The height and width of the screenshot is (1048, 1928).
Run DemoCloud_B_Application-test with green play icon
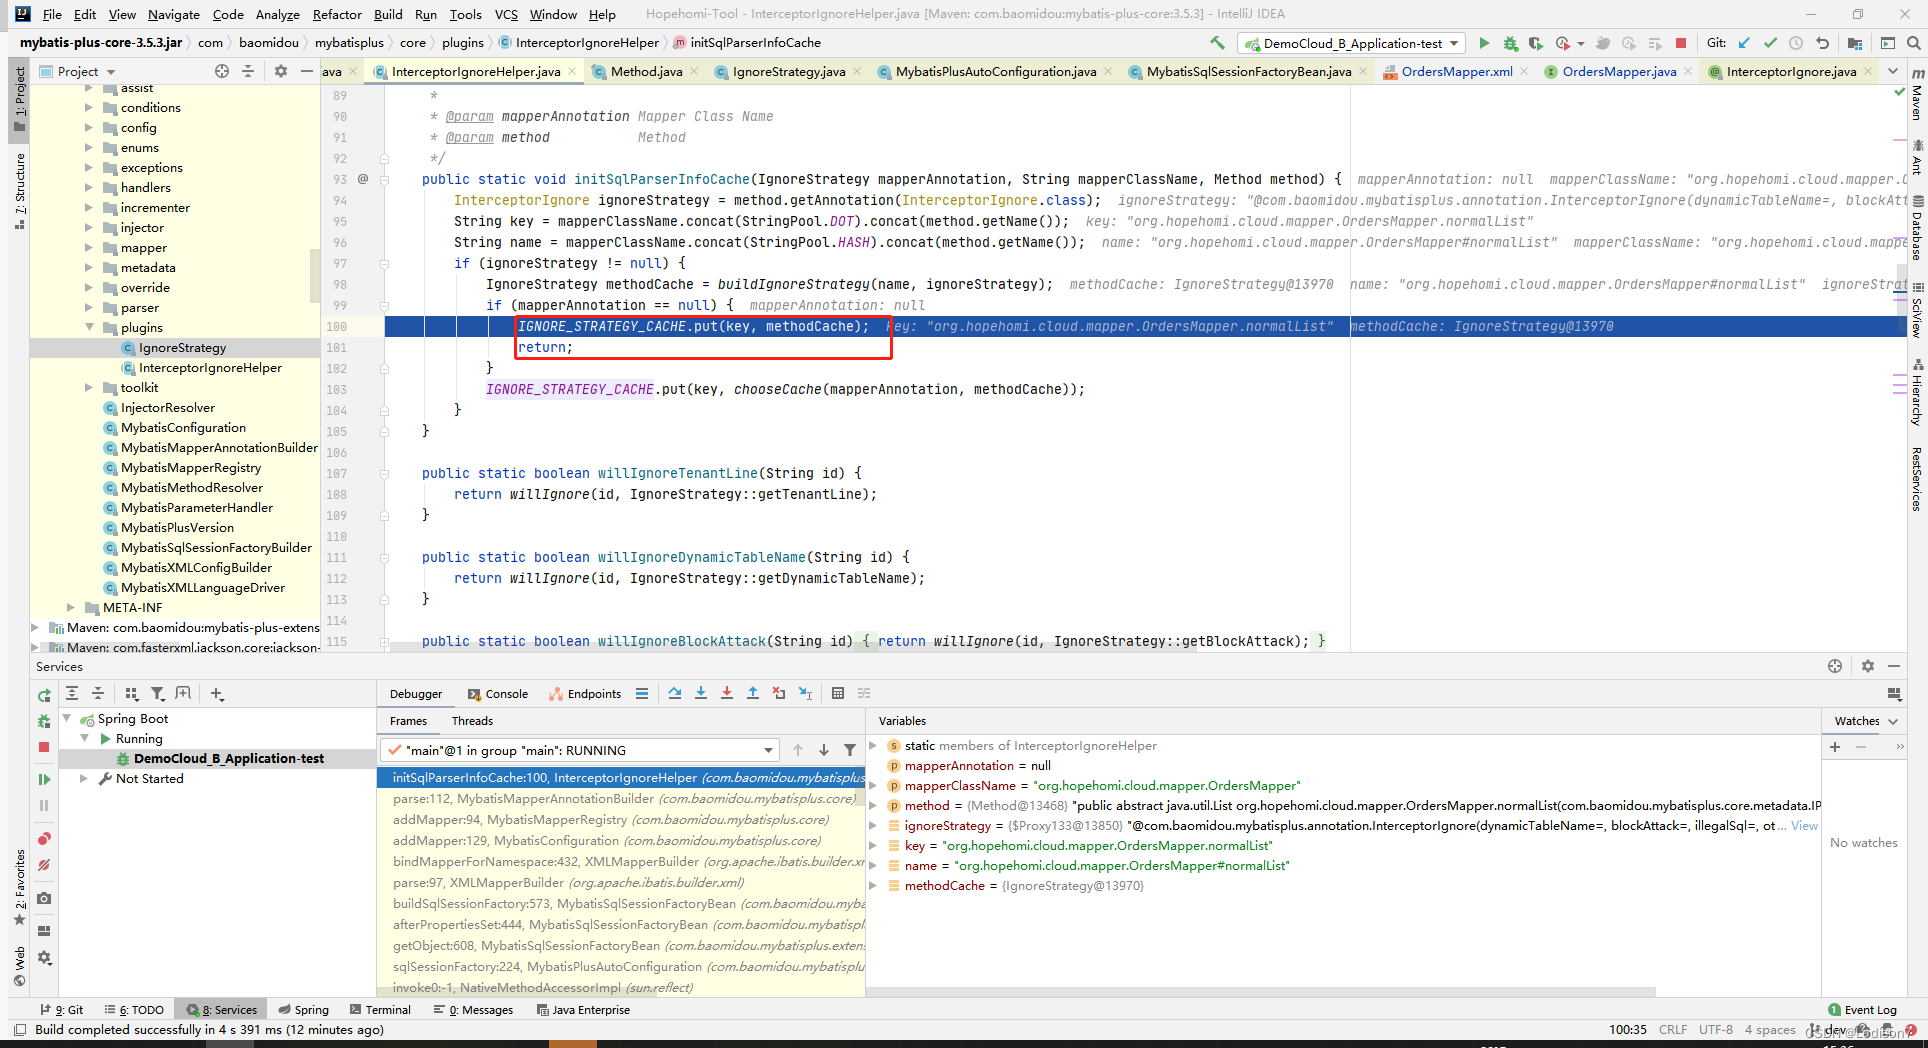coord(1484,43)
